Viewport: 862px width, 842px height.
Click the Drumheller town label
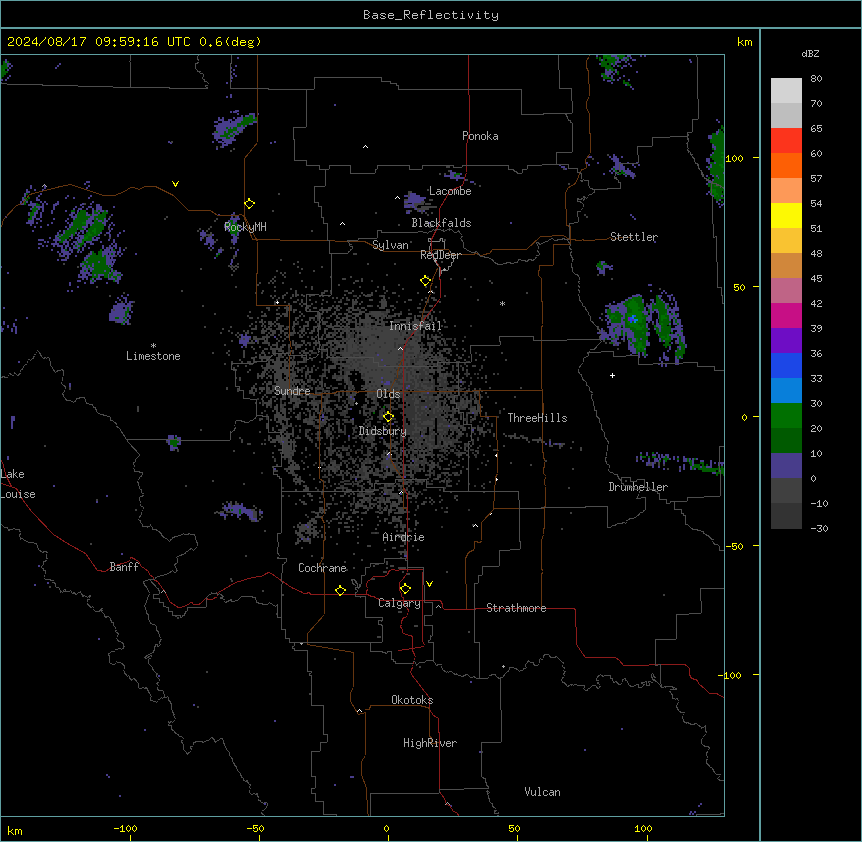point(638,487)
